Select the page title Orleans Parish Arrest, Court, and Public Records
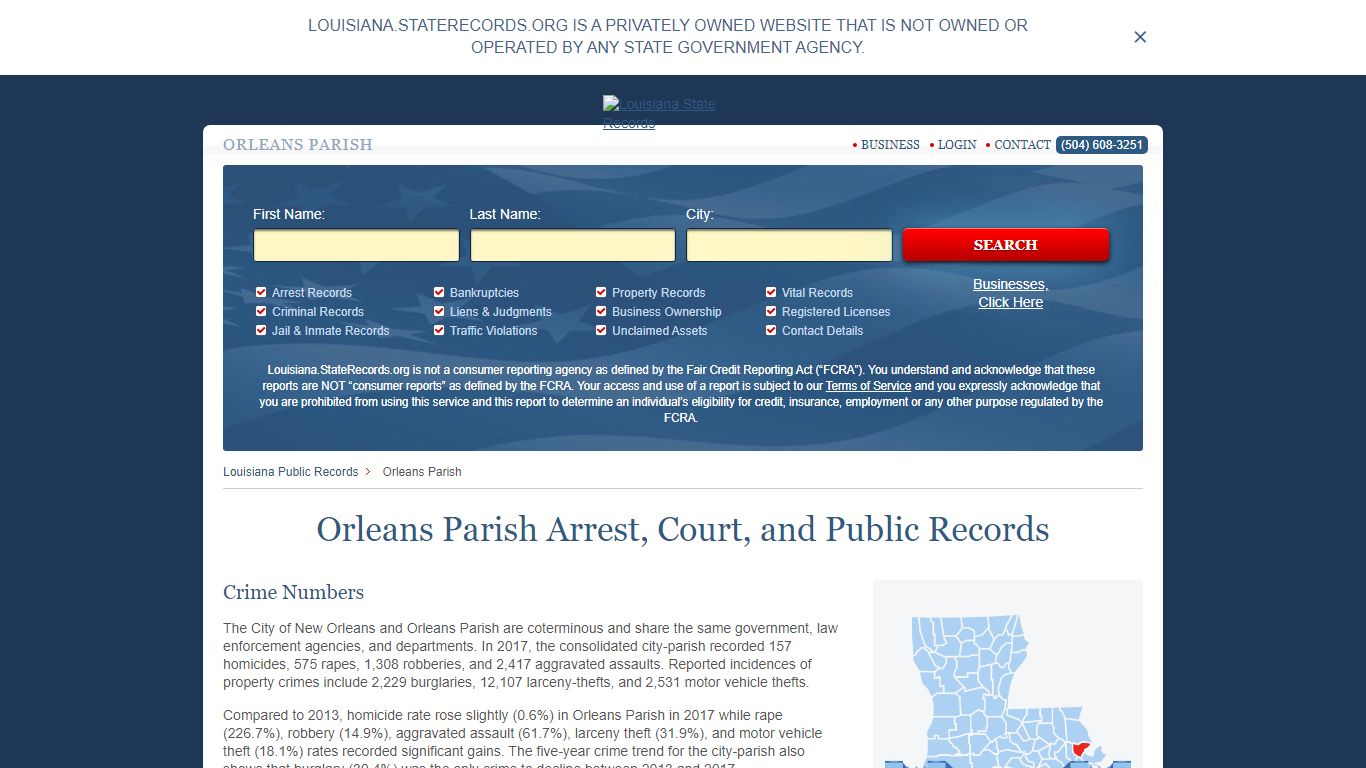The height and width of the screenshot is (768, 1366). coord(683,529)
